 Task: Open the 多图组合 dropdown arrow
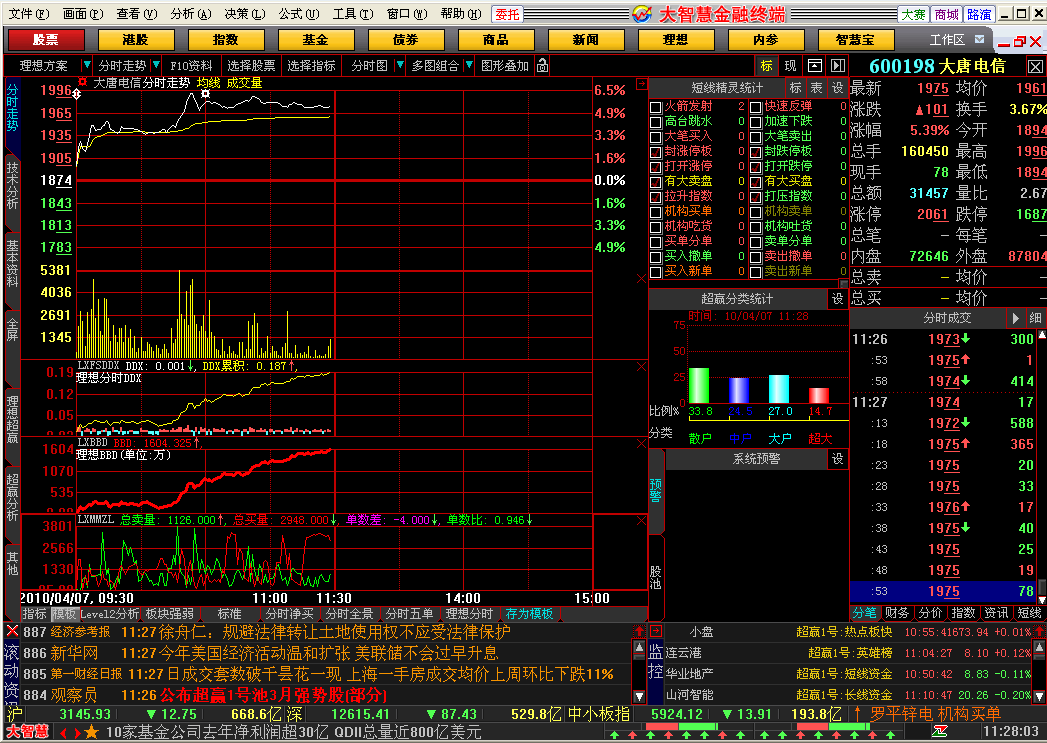click(x=469, y=65)
